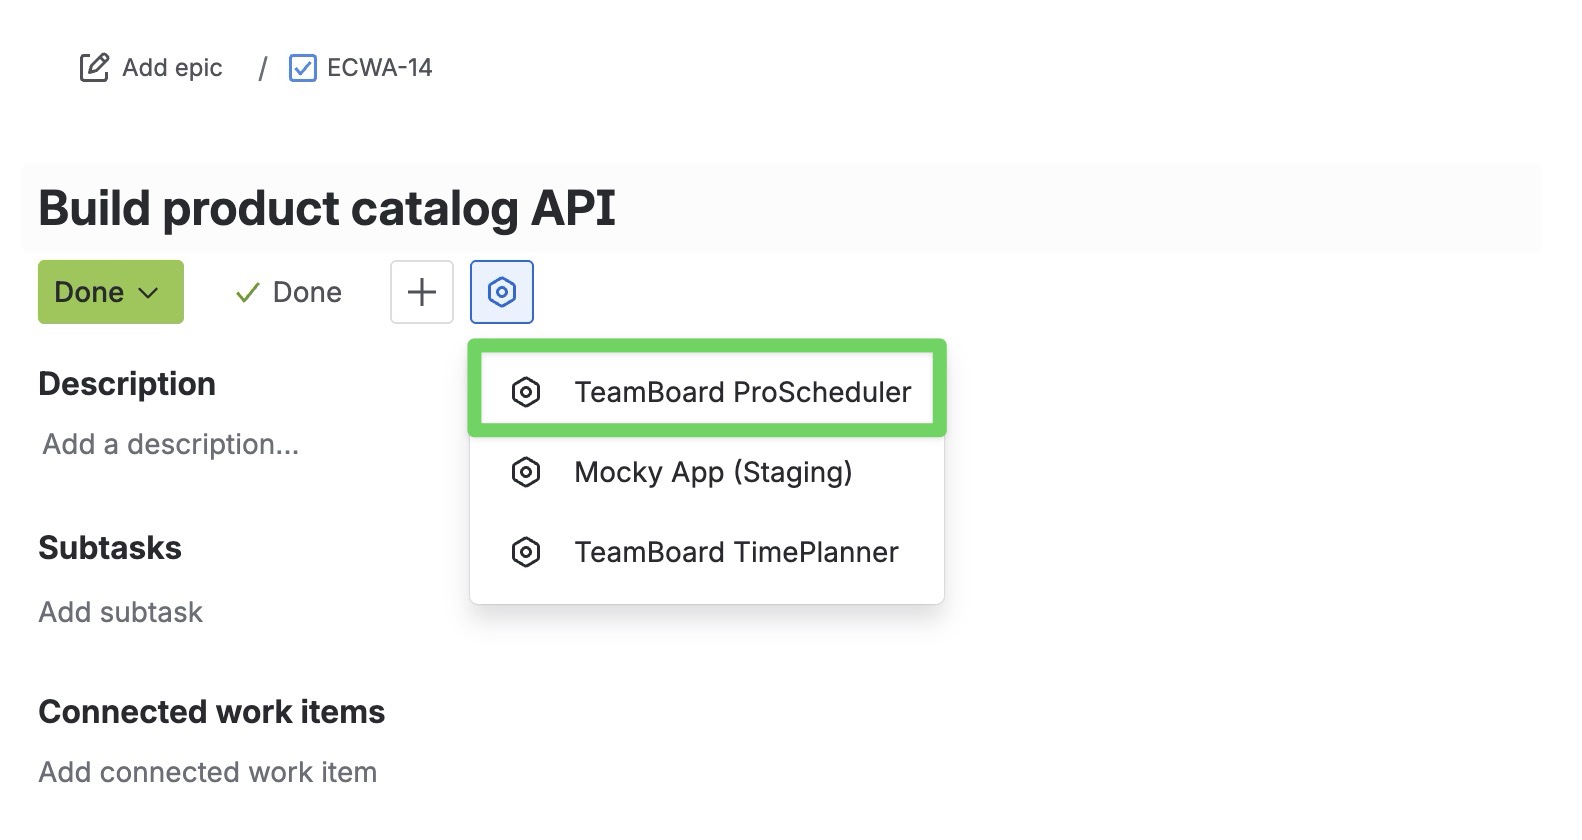Click the Add epic link
The image size is (1582, 840).
click(172, 68)
